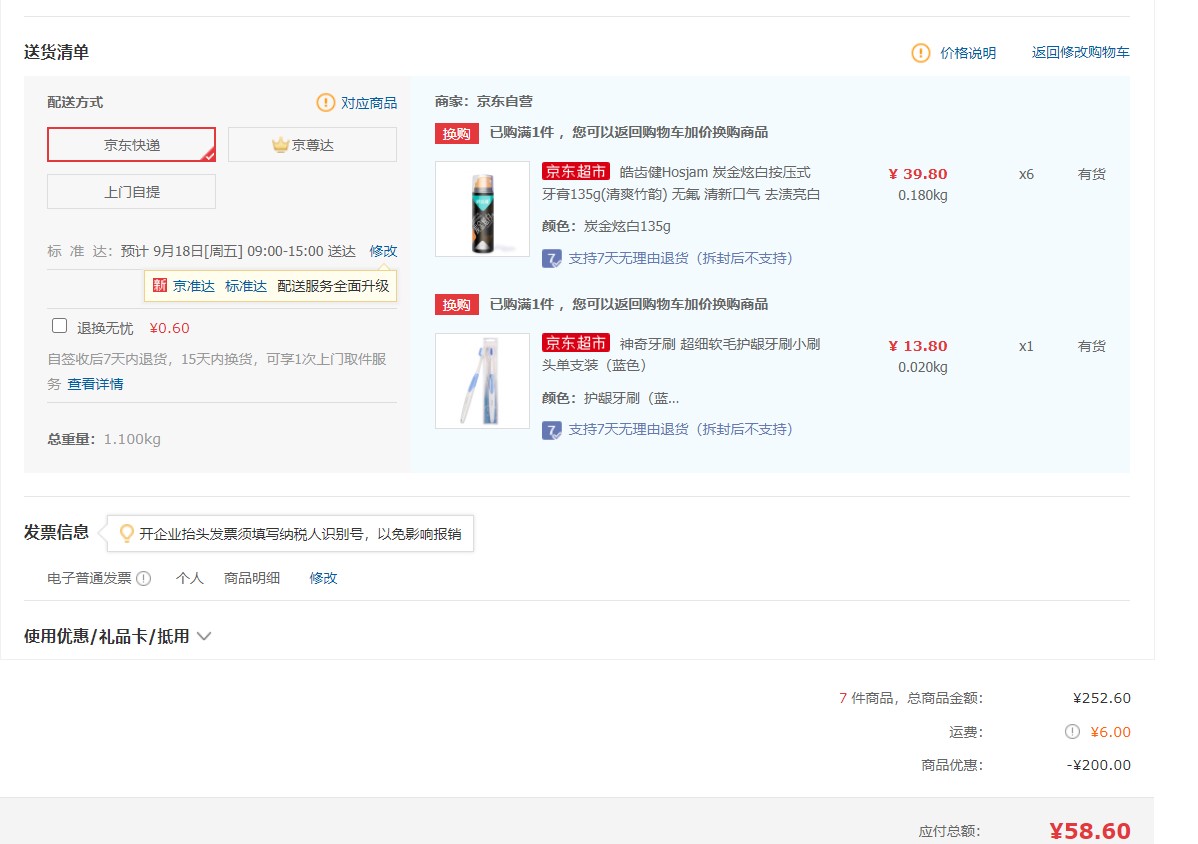
Task: Open 皓齿健Hosjam toothpaste product title
Action: click(681, 183)
